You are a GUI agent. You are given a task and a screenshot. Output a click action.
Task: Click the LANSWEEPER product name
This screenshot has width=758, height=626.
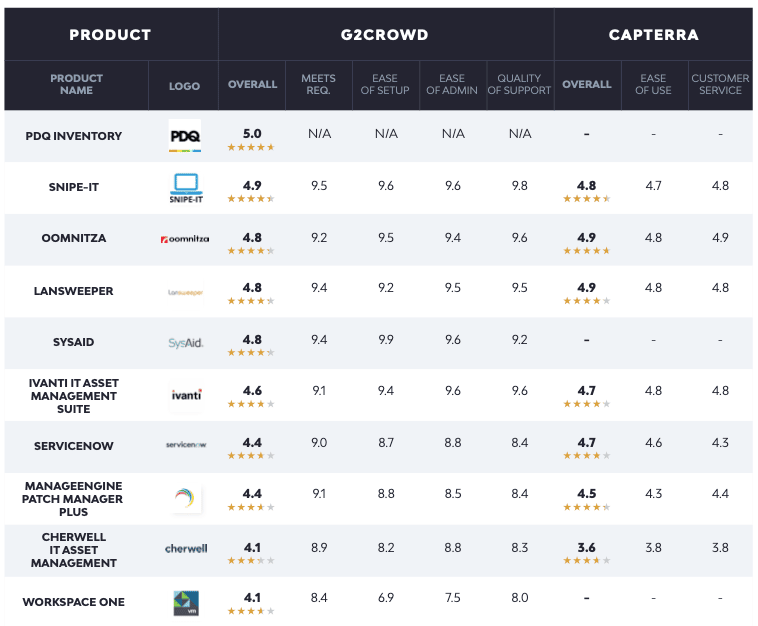click(x=73, y=291)
